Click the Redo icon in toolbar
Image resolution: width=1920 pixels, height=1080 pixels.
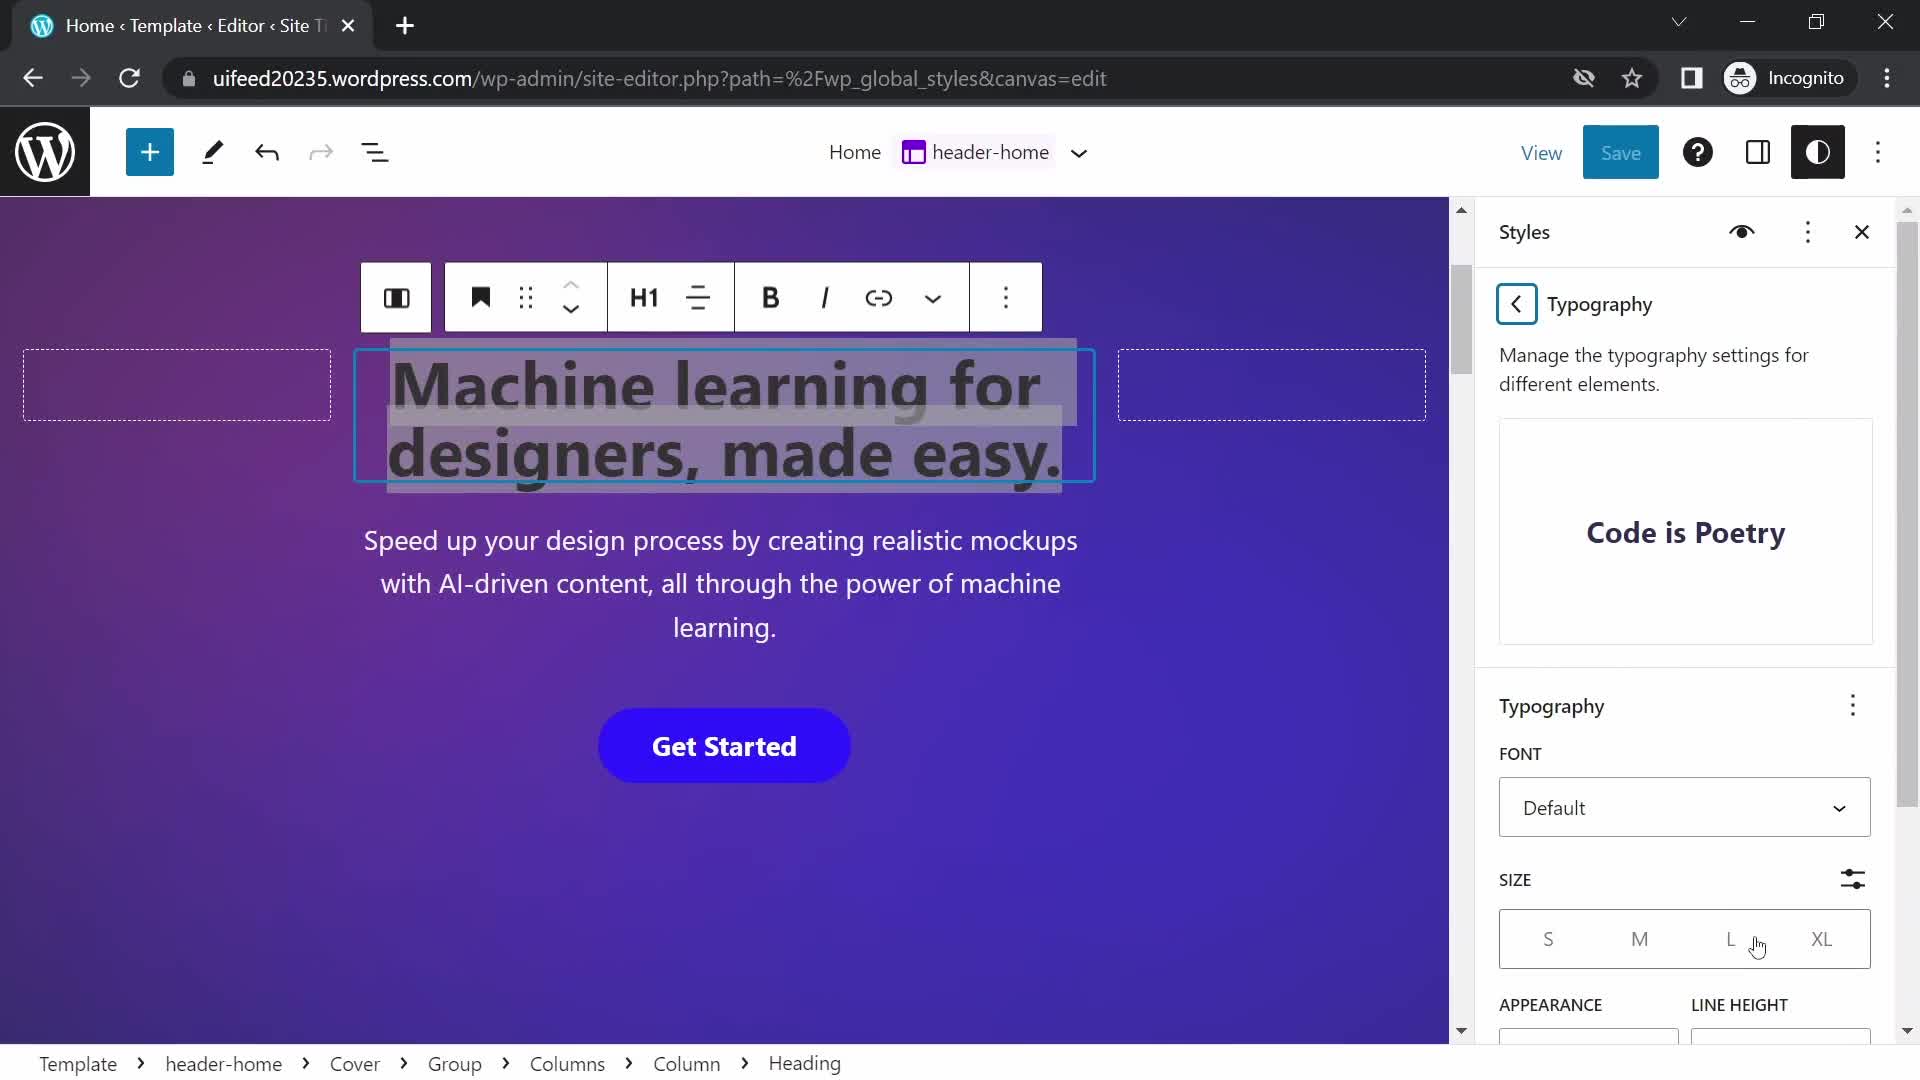[320, 152]
